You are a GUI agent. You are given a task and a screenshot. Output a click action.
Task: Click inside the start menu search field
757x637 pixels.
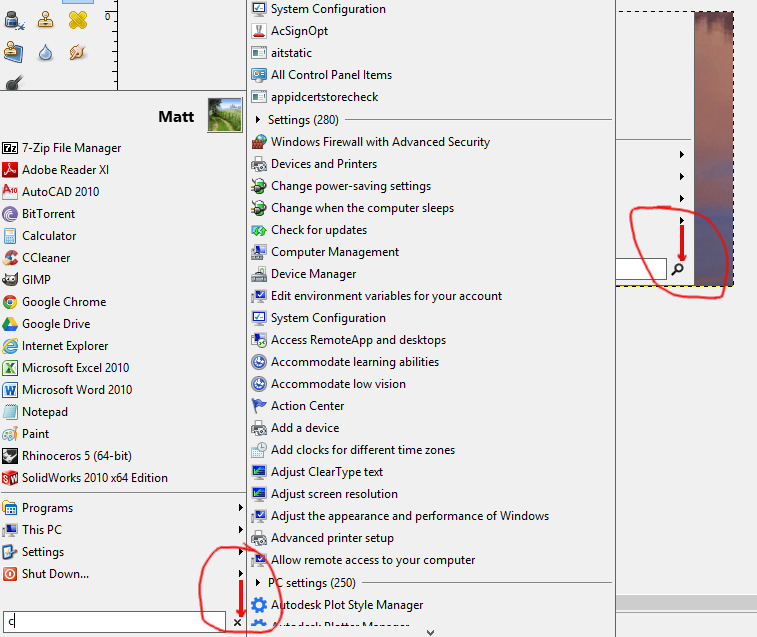coord(115,623)
